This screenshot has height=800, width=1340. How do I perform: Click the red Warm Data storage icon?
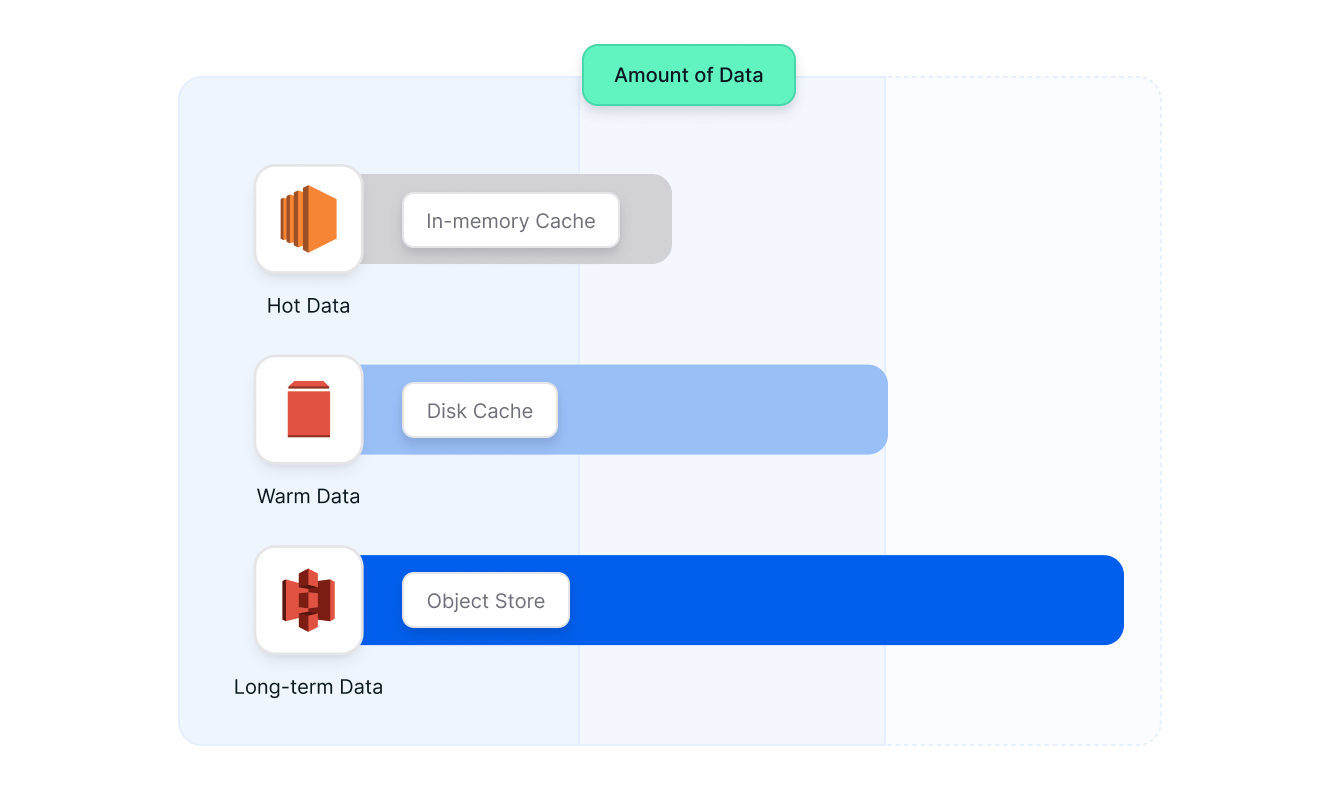308,409
